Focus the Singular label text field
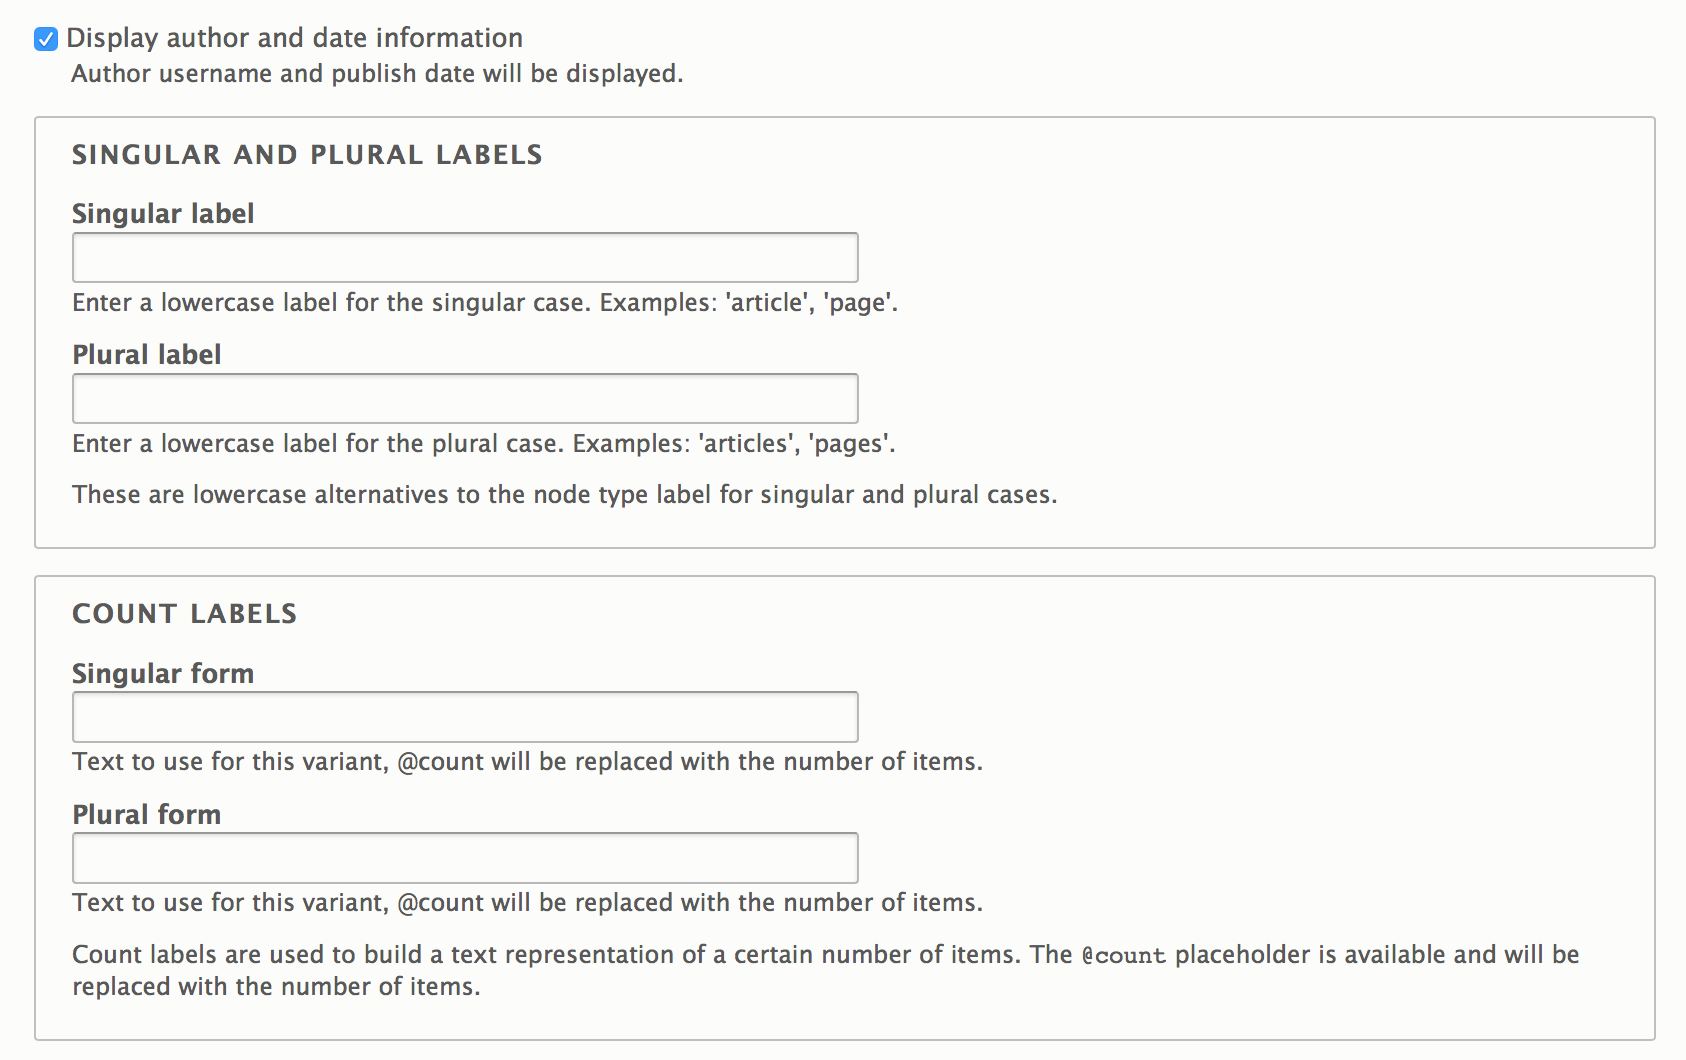 coord(465,257)
